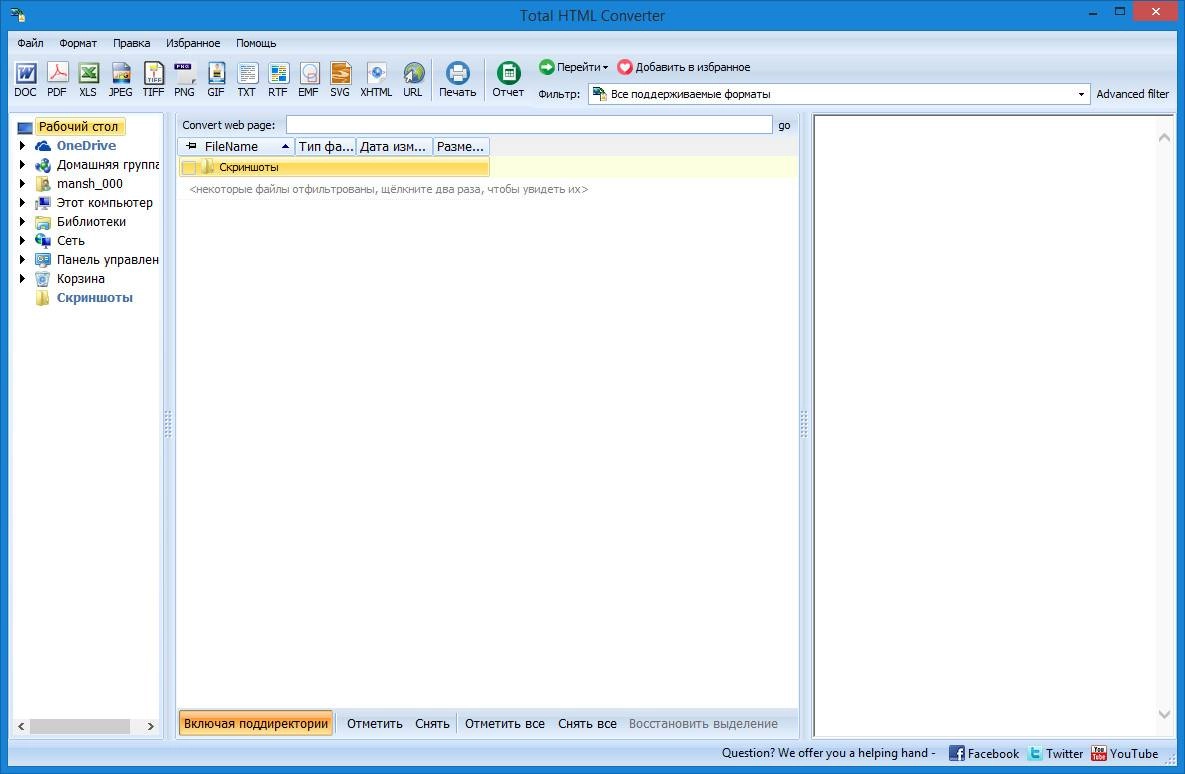The height and width of the screenshot is (774, 1185).
Task: Open the Файл menu
Action: click(30, 43)
